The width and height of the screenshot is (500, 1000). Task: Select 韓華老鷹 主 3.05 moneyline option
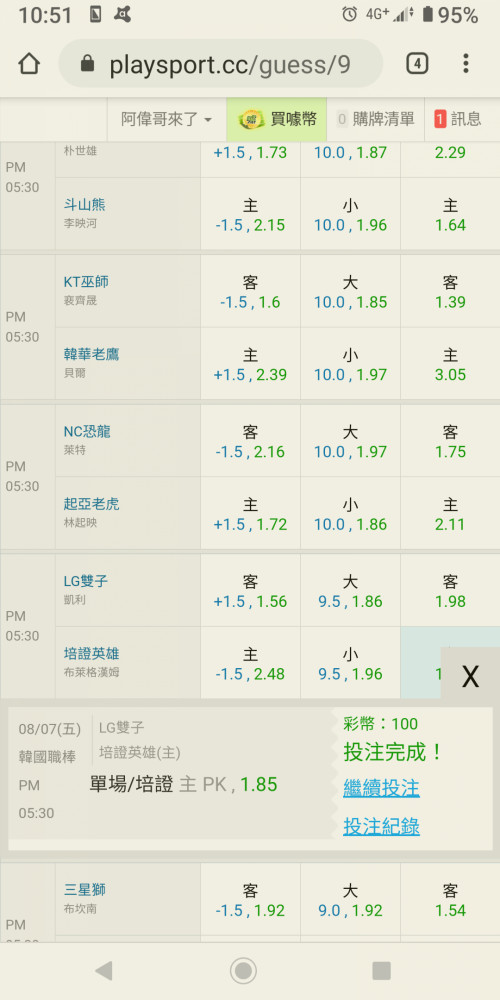point(450,364)
